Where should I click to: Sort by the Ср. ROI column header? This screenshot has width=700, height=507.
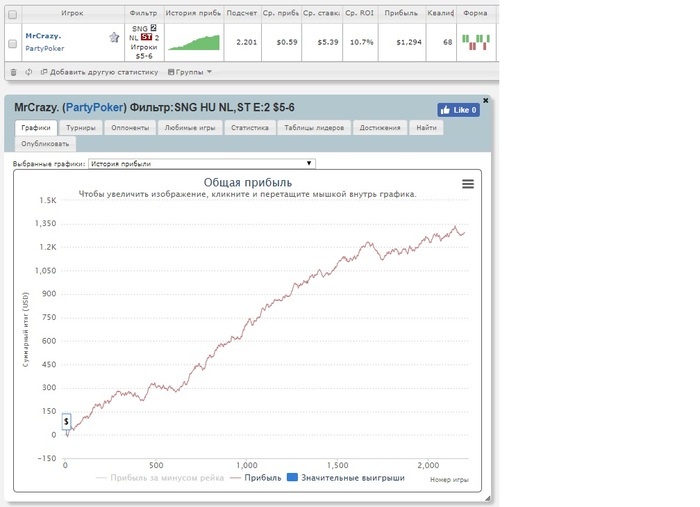360,13
